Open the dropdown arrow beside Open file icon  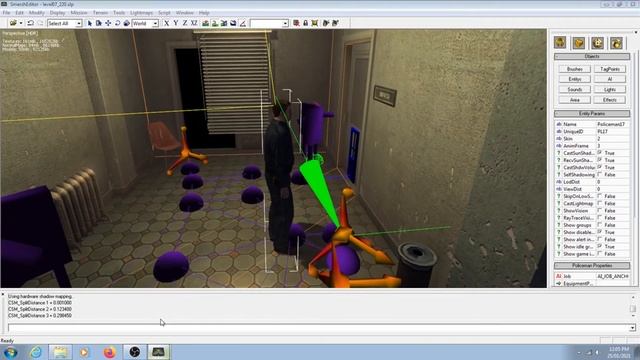coord(20,23)
